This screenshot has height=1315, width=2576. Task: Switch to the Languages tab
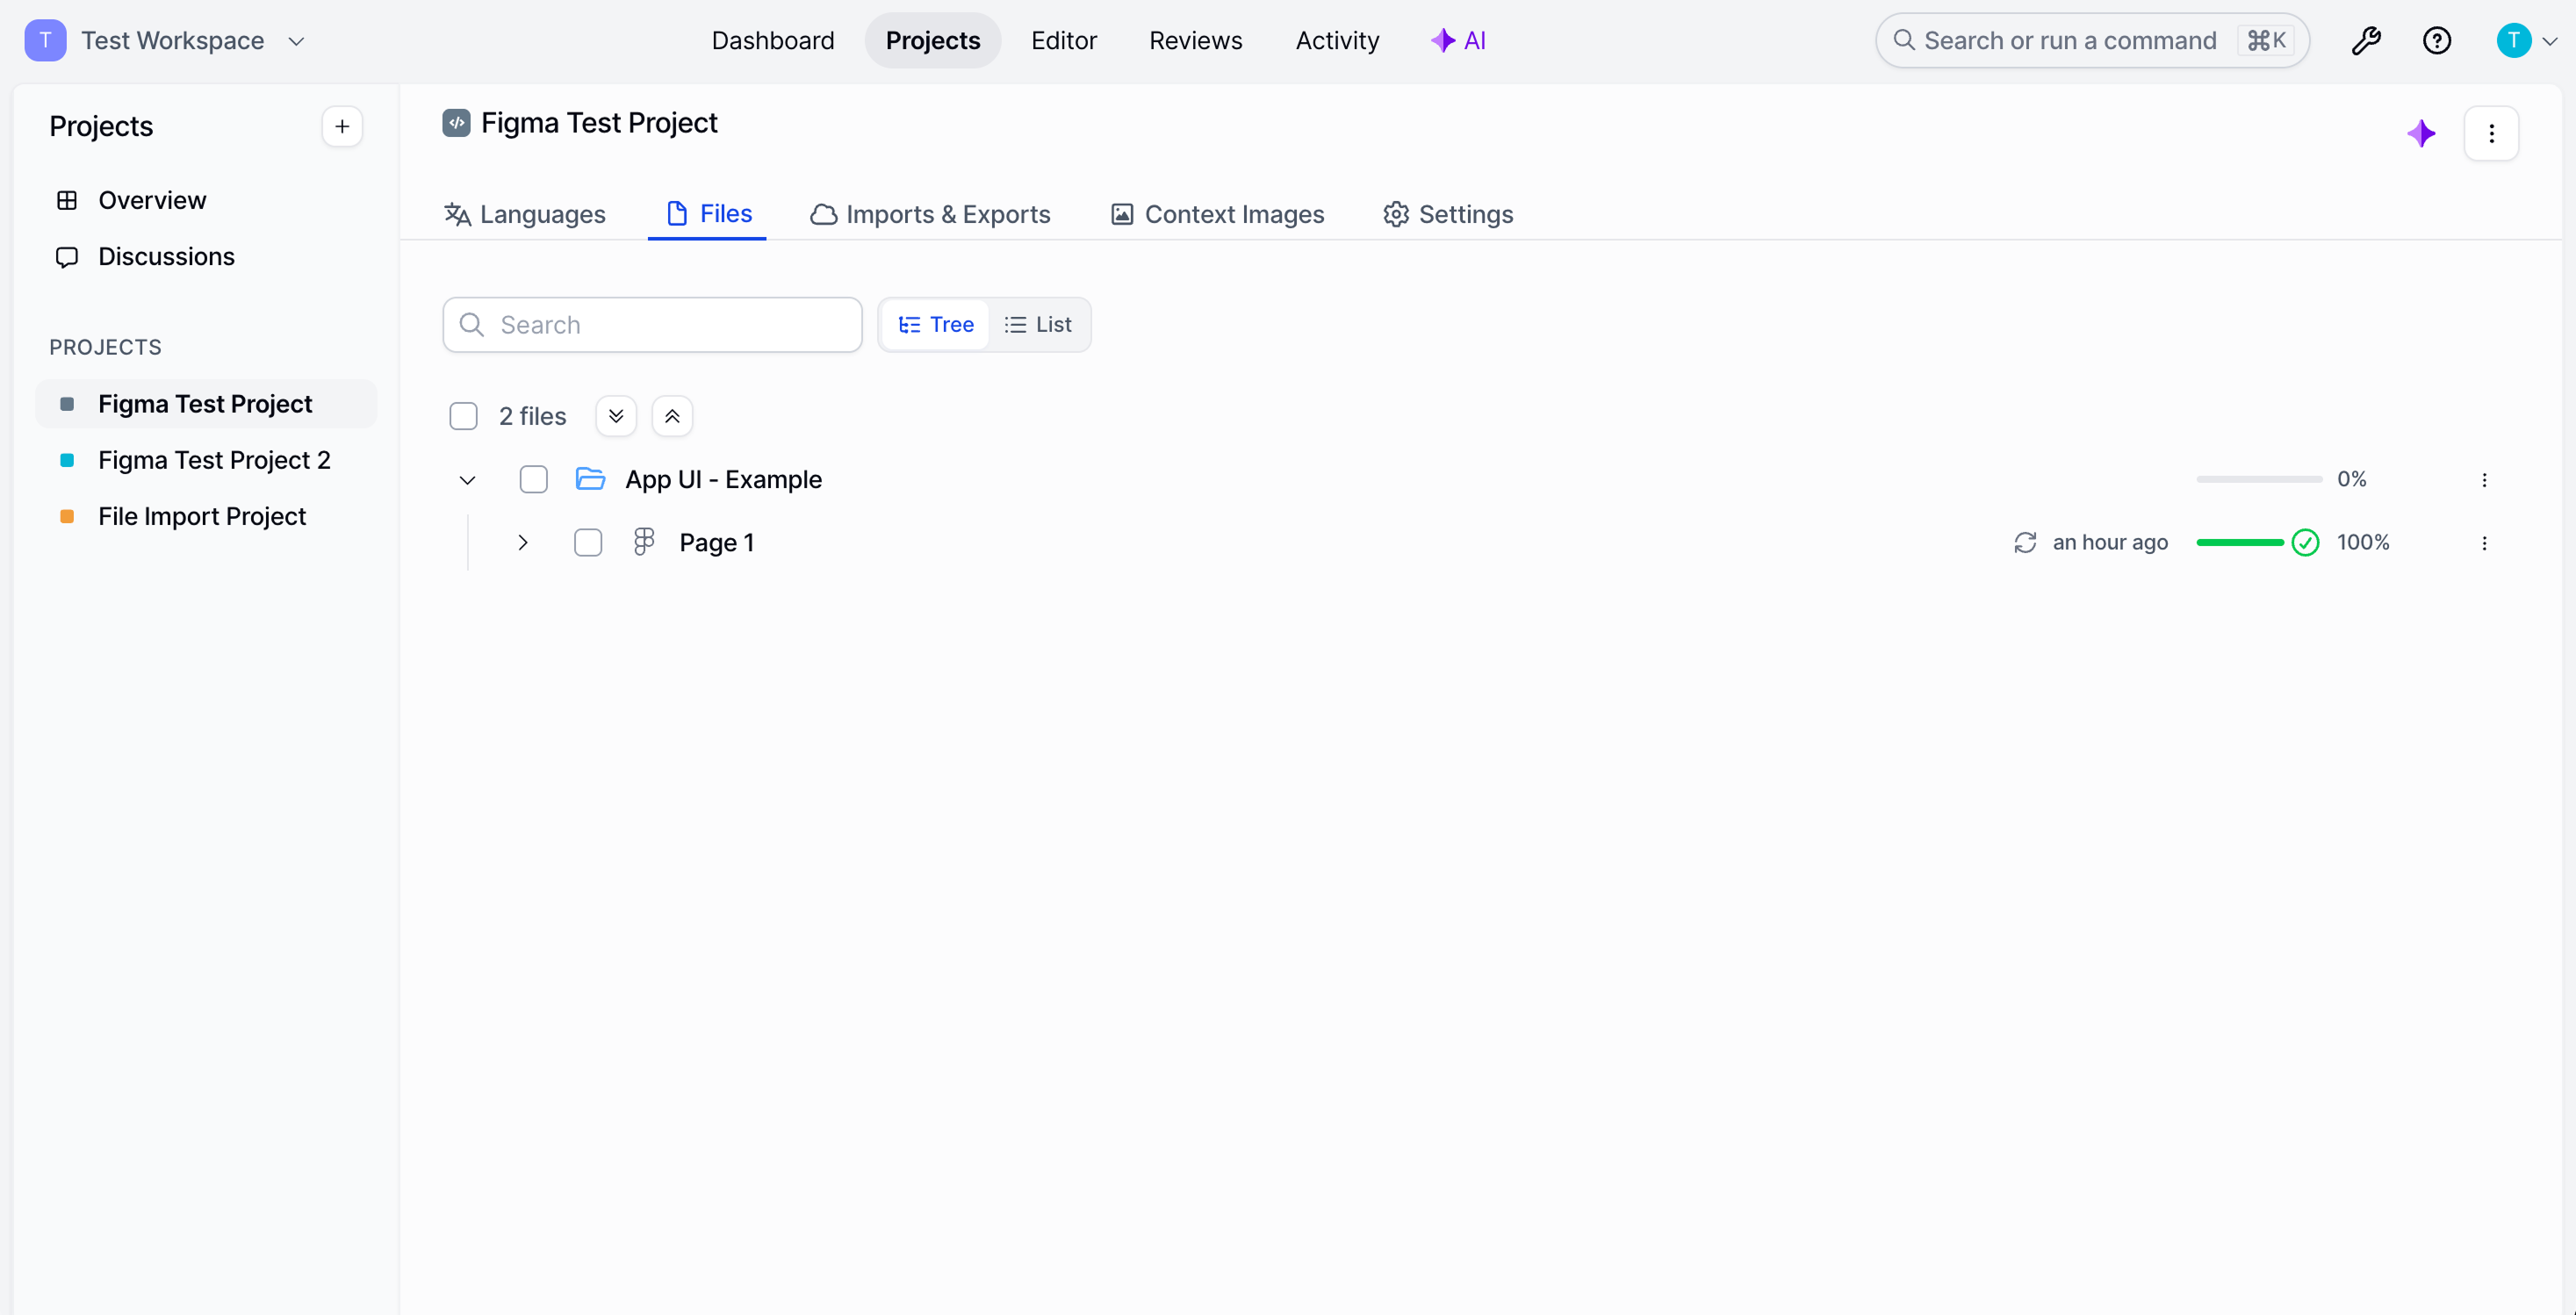[x=525, y=215]
